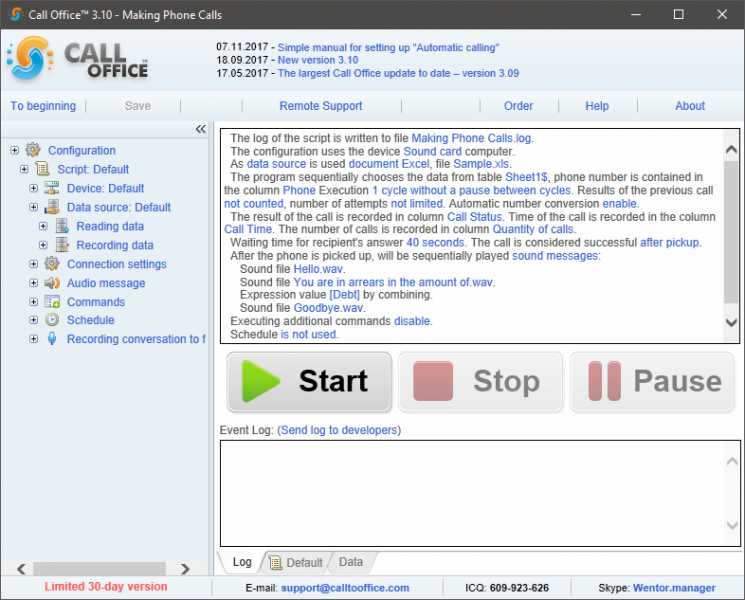
Task: Click the title bar app icon
Action: pyautogui.click(x=16, y=14)
